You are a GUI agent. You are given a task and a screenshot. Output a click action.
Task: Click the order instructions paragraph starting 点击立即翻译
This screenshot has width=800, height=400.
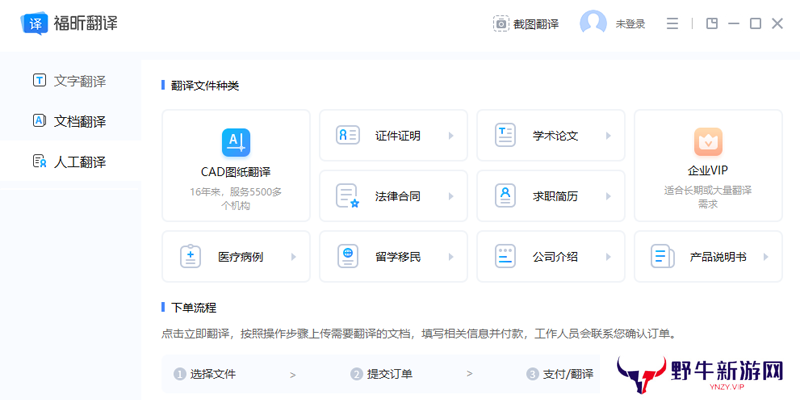click(421, 334)
